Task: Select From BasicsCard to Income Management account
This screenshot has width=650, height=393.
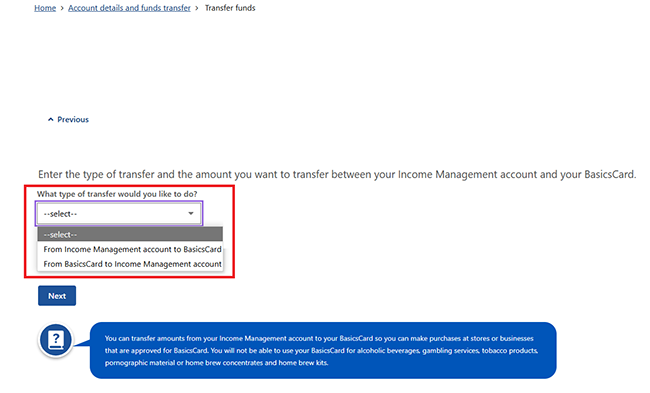Action: pos(130,264)
